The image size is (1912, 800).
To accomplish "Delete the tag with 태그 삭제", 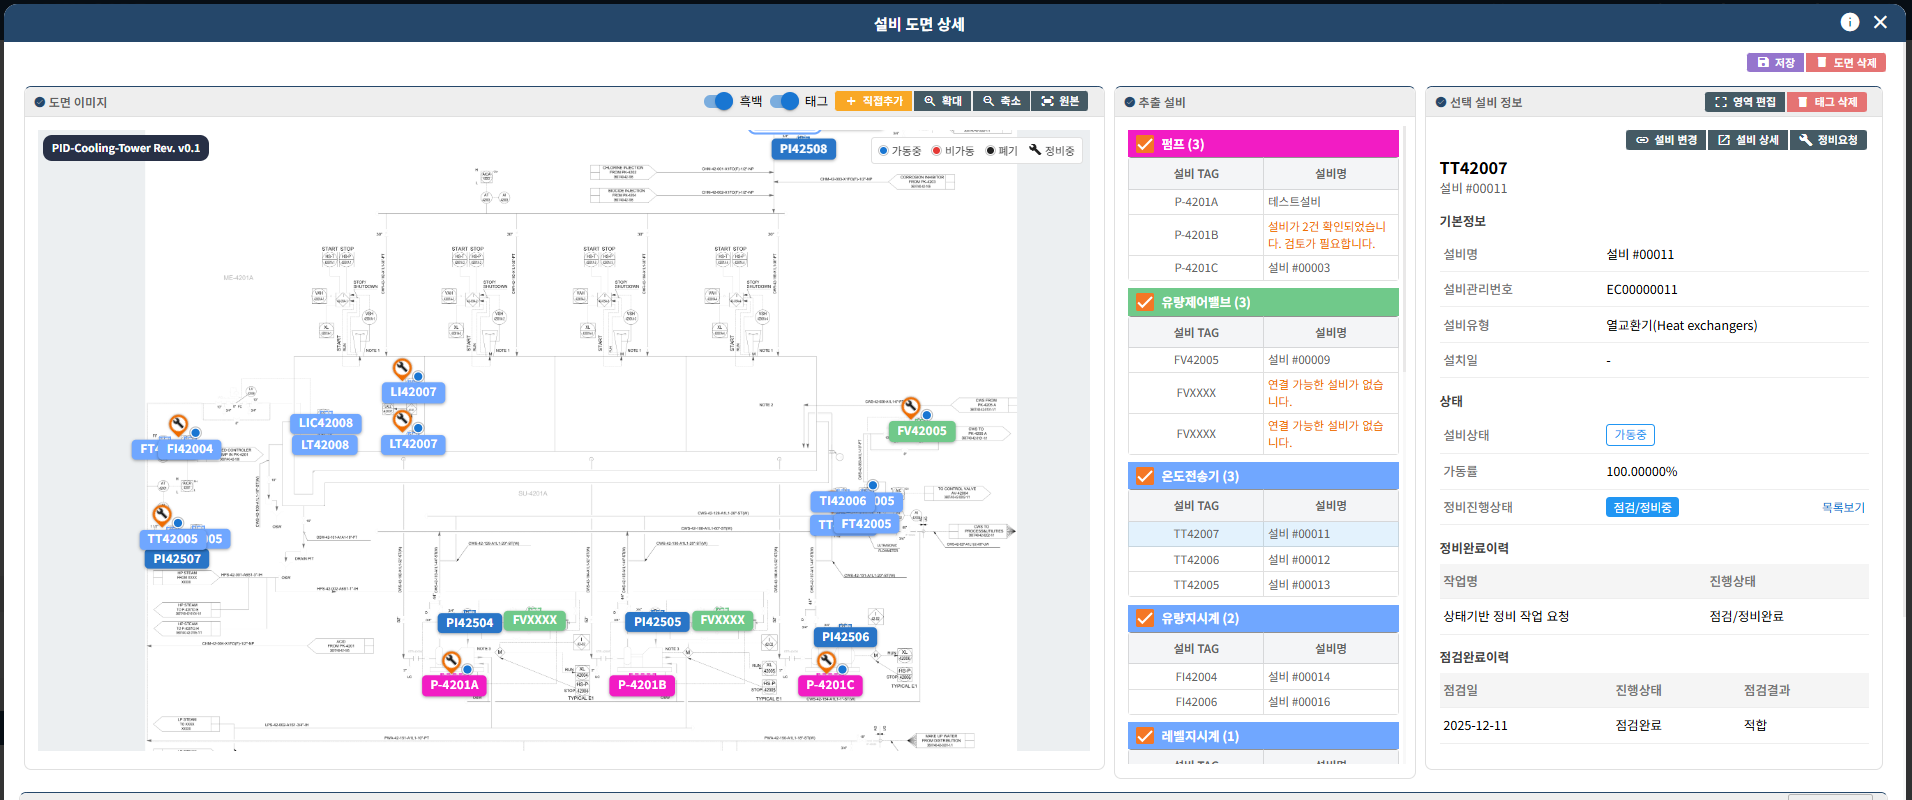I will [x=1827, y=102].
